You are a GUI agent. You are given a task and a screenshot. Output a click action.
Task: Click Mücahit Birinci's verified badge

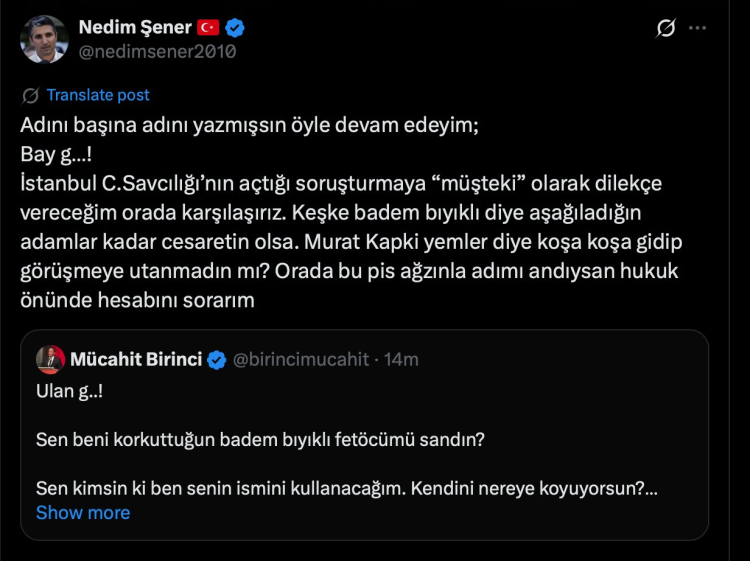[216, 359]
